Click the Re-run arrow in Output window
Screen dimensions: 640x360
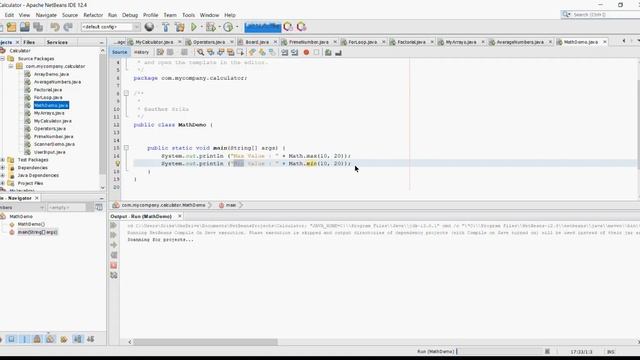click(x=114, y=225)
